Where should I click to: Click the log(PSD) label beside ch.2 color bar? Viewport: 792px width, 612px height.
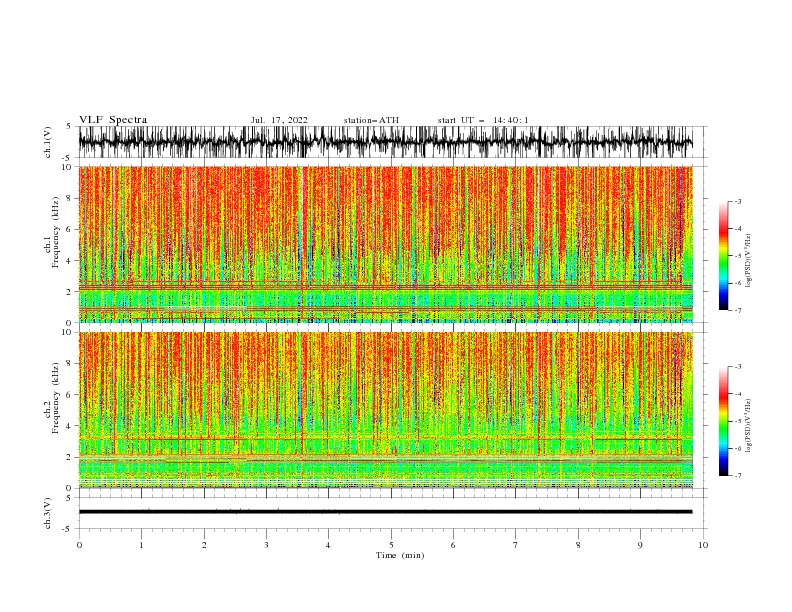(x=749, y=425)
